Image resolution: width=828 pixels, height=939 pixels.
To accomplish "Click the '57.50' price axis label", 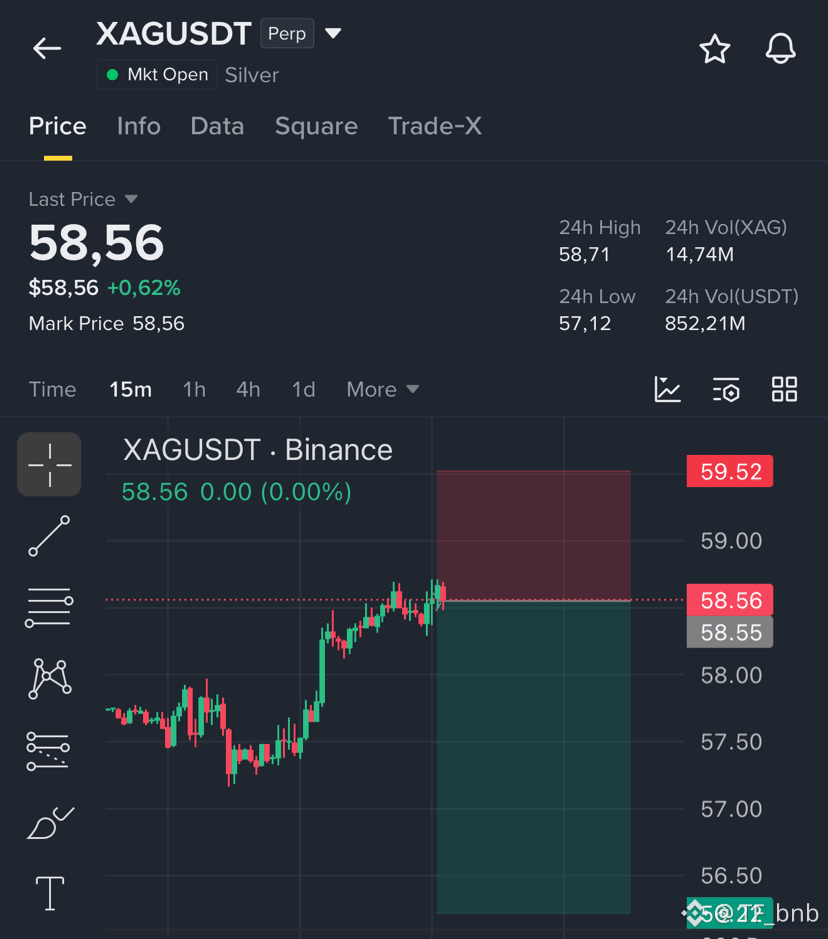I will (x=731, y=742).
